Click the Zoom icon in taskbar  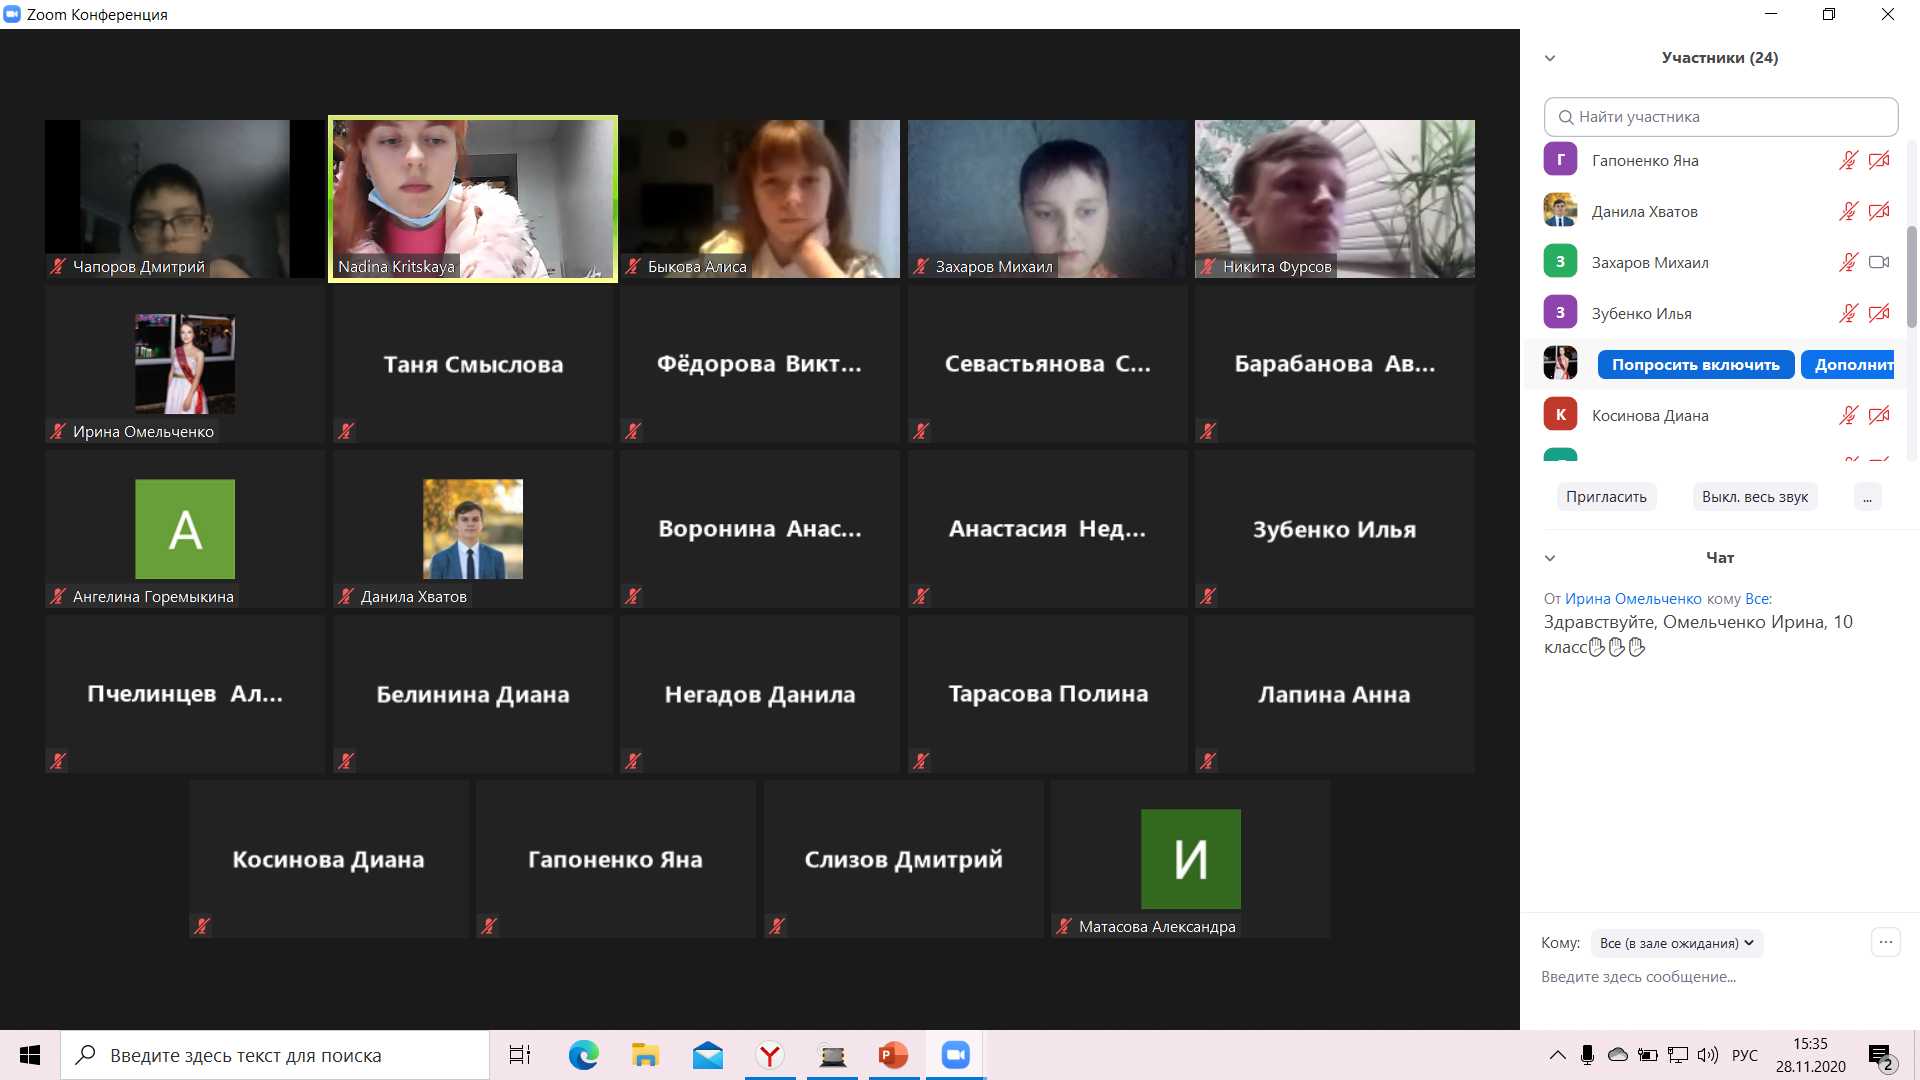[x=955, y=1055]
